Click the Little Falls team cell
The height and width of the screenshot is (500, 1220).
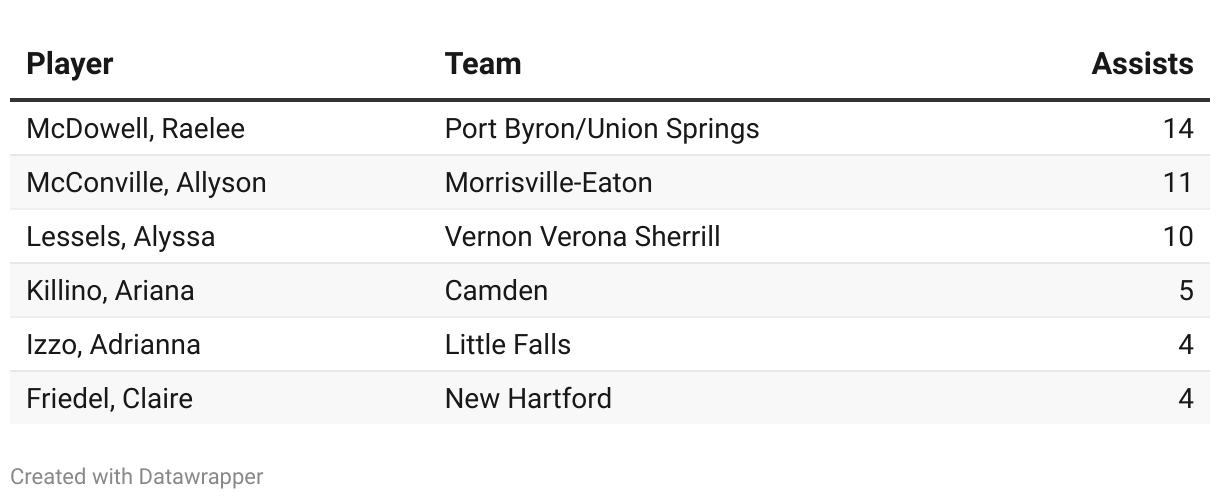(508, 344)
